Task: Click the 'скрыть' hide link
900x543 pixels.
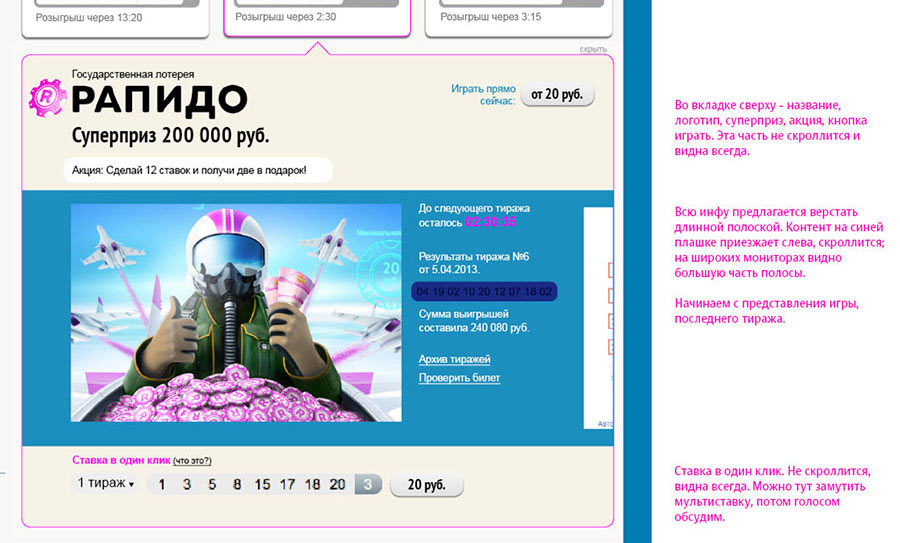Action: click(x=593, y=49)
